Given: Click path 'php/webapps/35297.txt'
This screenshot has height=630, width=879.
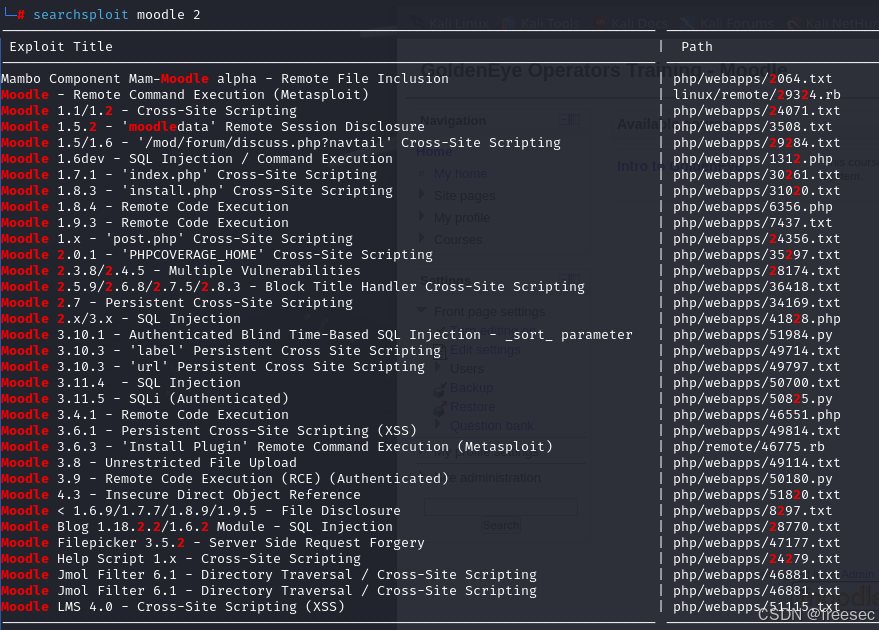Looking at the screenshot, I should point(757,254).
